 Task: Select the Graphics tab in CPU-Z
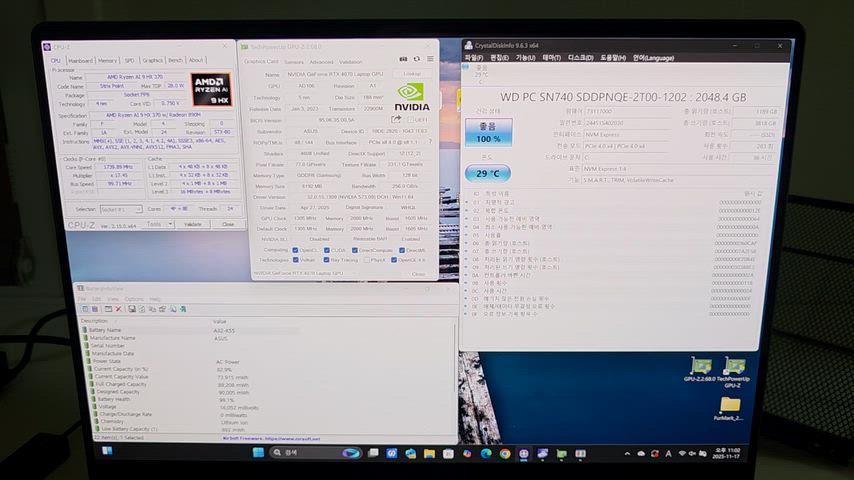[152, 60]
